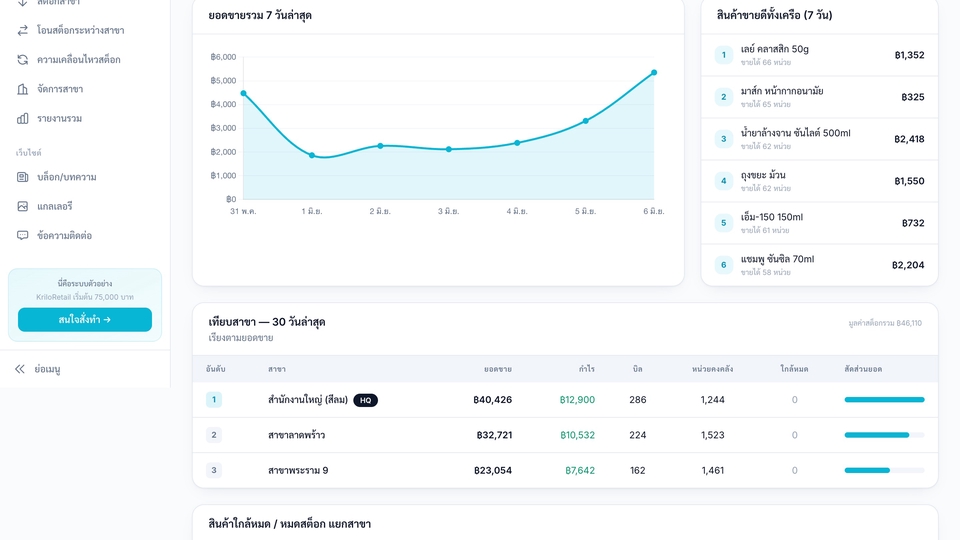The height and width of the screenshot is (540, 960).
Task: Click the blog/articles icon
Action: [x=23, y=177]
